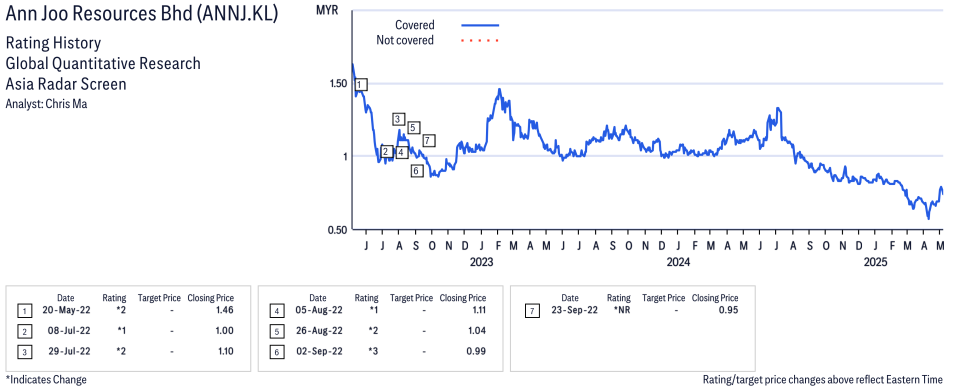Click the 2024 year label on axis
The width and height of the screenshot is (954, 386).
(678, 262)
